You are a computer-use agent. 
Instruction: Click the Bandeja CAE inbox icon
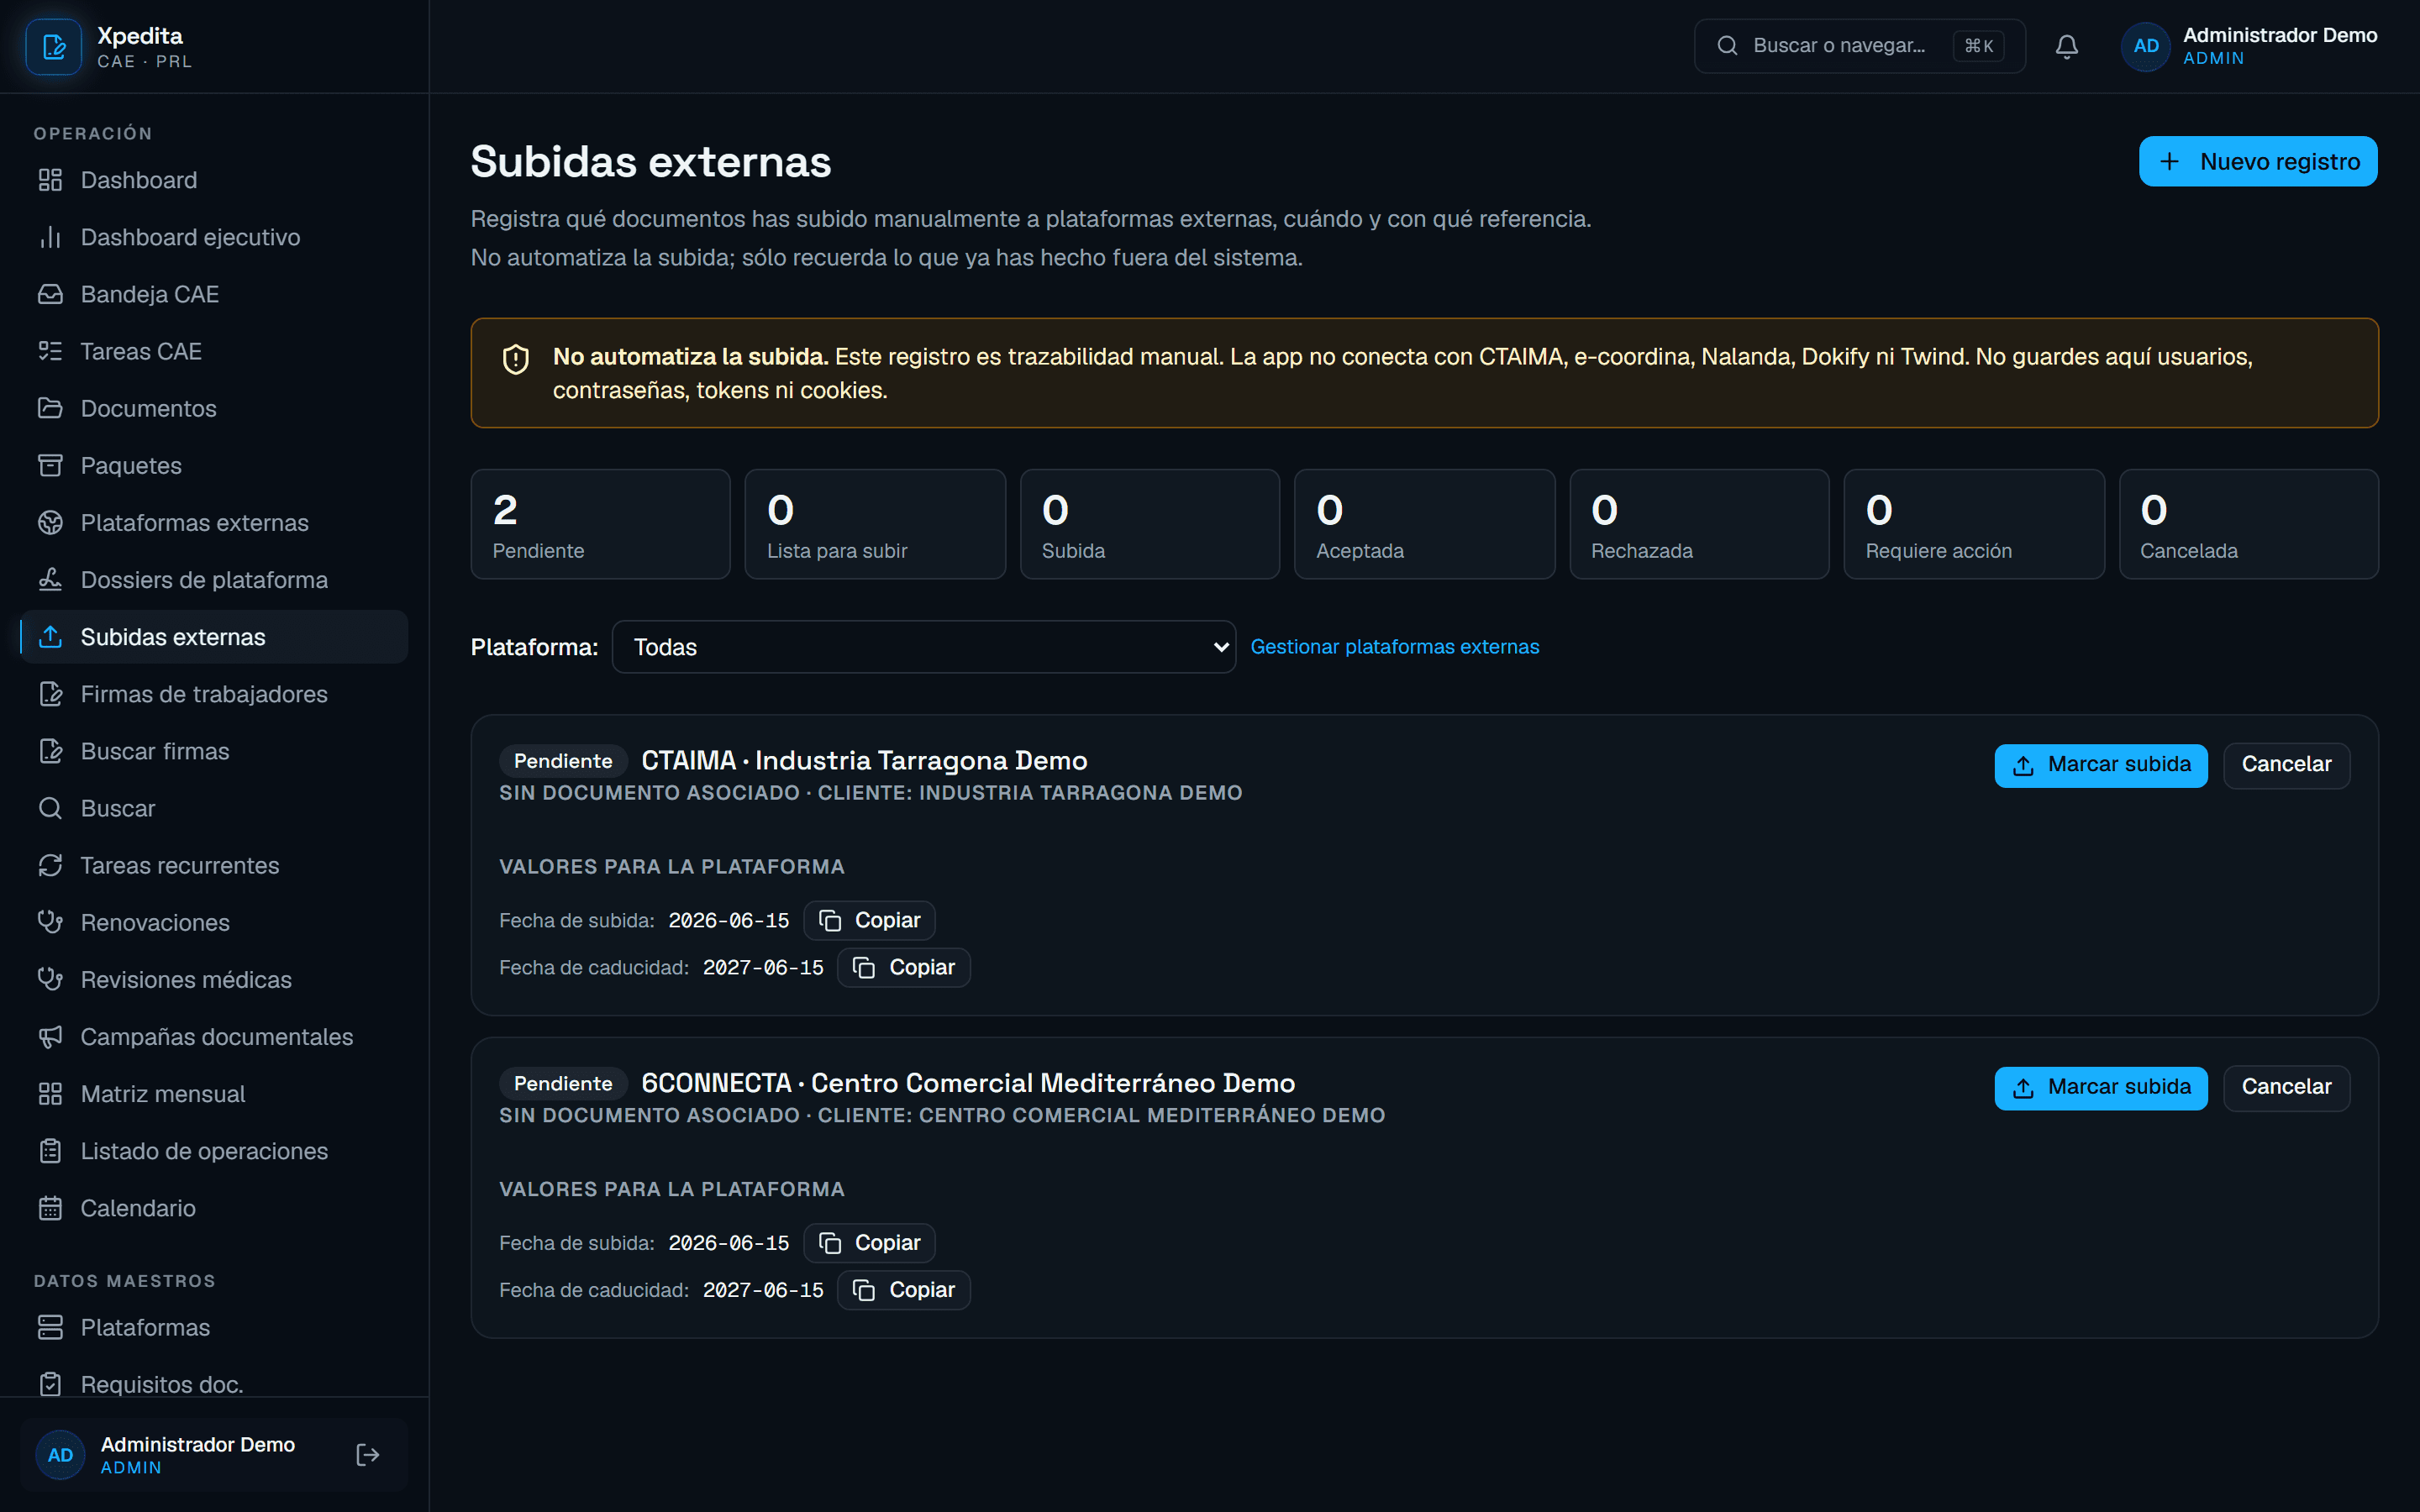[50, 294]
